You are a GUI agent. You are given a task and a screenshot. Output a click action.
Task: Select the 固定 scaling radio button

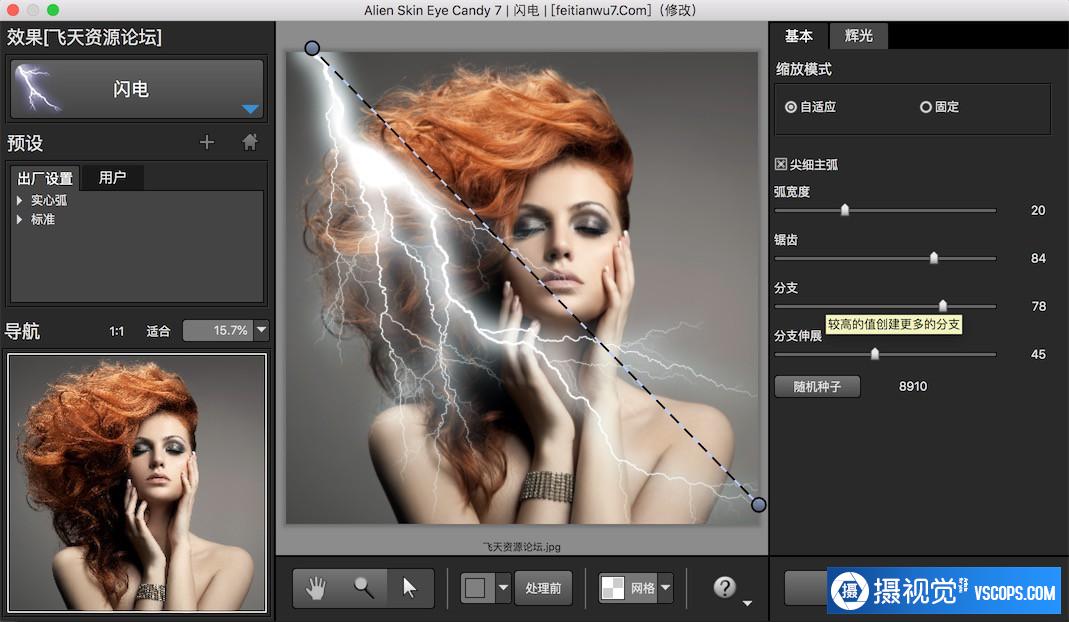pyautogui.click(x=926, y=107)
